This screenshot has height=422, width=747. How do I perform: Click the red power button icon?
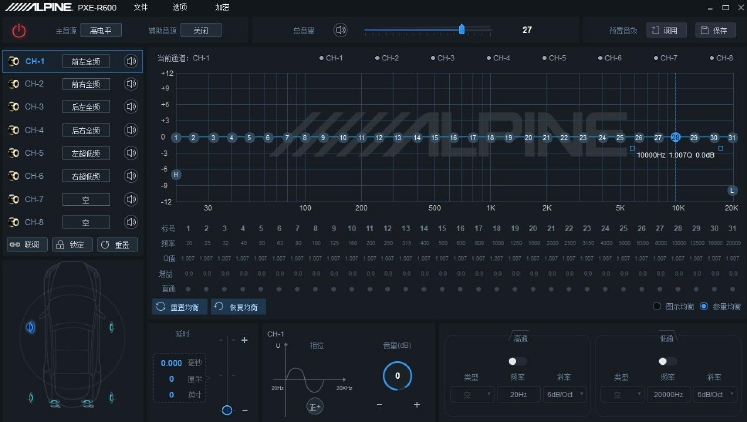[19, 31]
